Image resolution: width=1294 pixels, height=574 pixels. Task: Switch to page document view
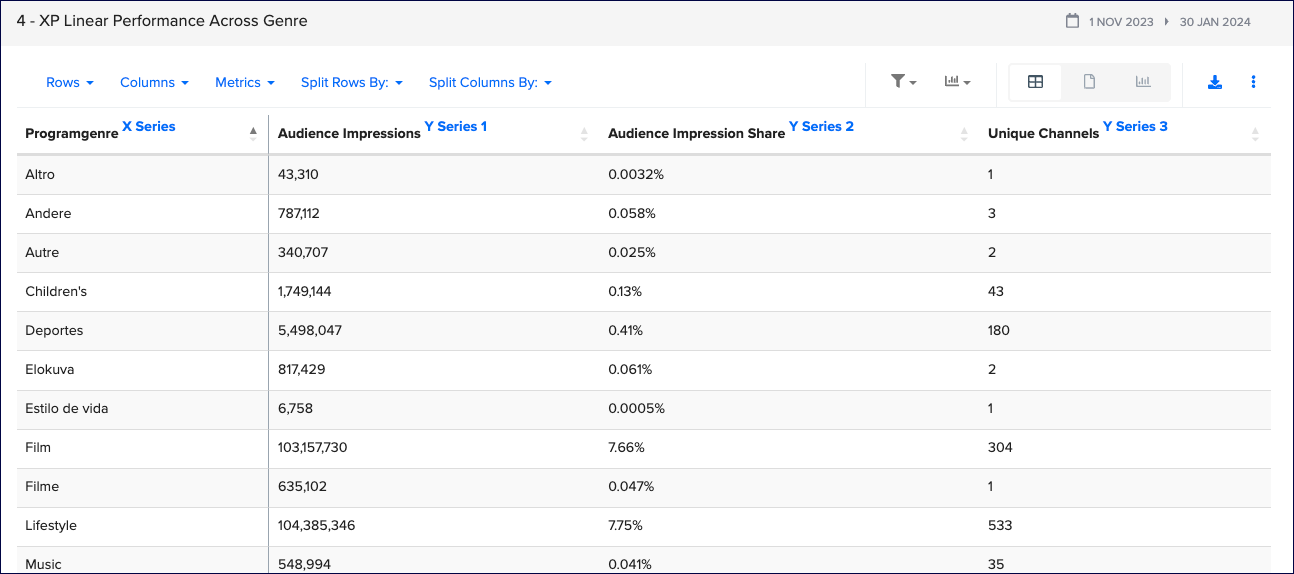click(1089, 82)
